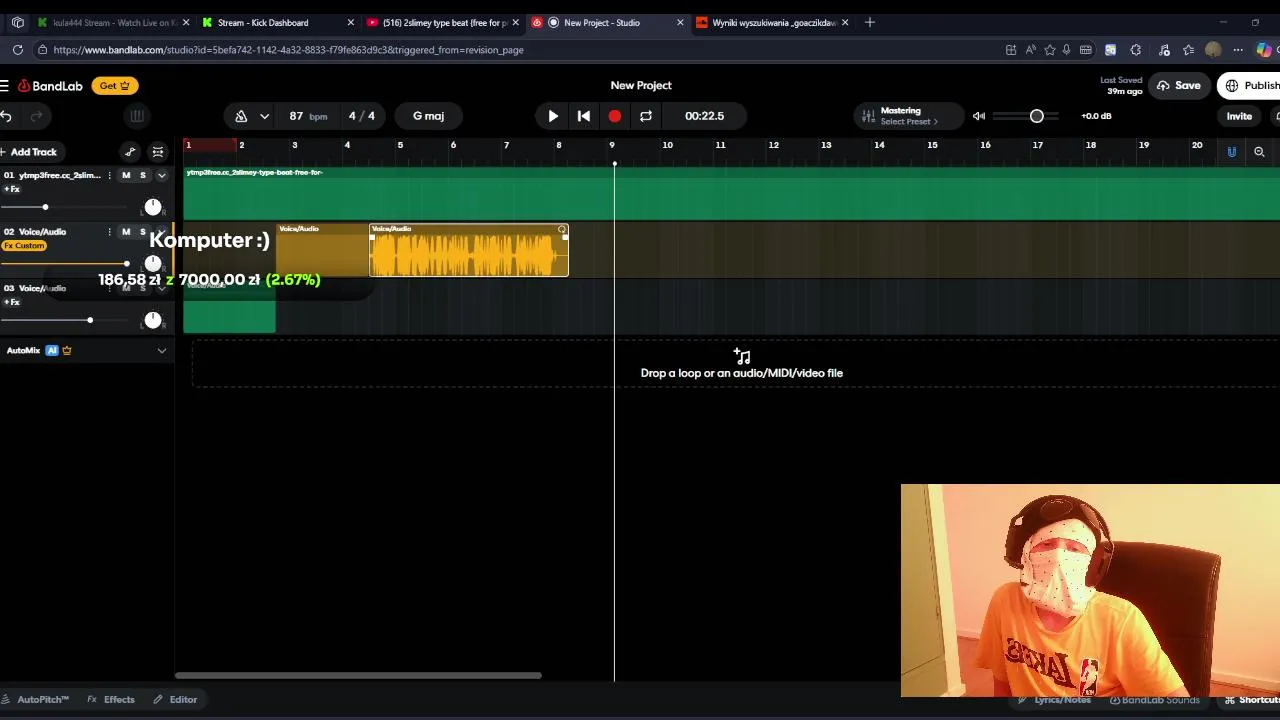The width and height of the screenshot is (1280, 720).
Task: Select the green track 03 audio region
Action: [x=229, y=307]
